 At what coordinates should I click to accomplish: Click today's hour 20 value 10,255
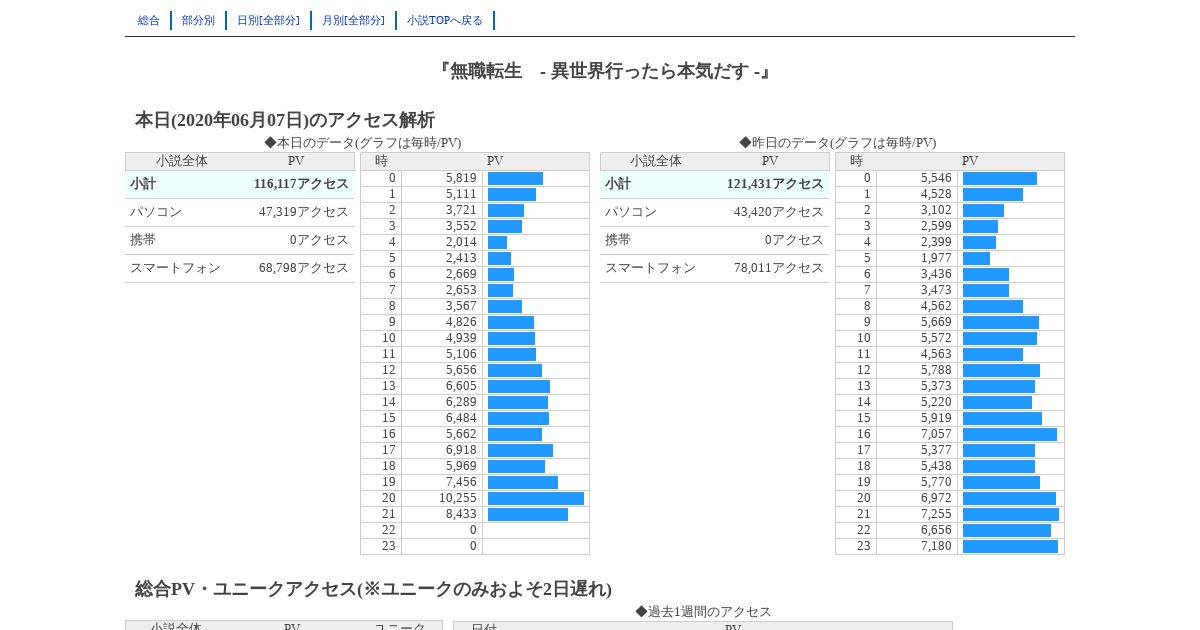point(458,498)
